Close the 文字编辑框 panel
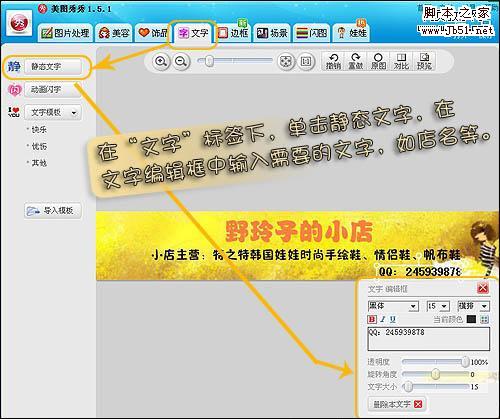Viewport: 500px width, 419px height. (x=483, y=288)
